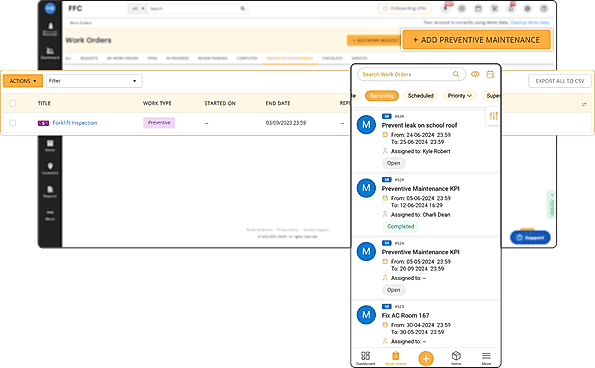Screen dimensions: 595x368
Task: Expand the Priority filter chip
Action: tap(460, 96)
